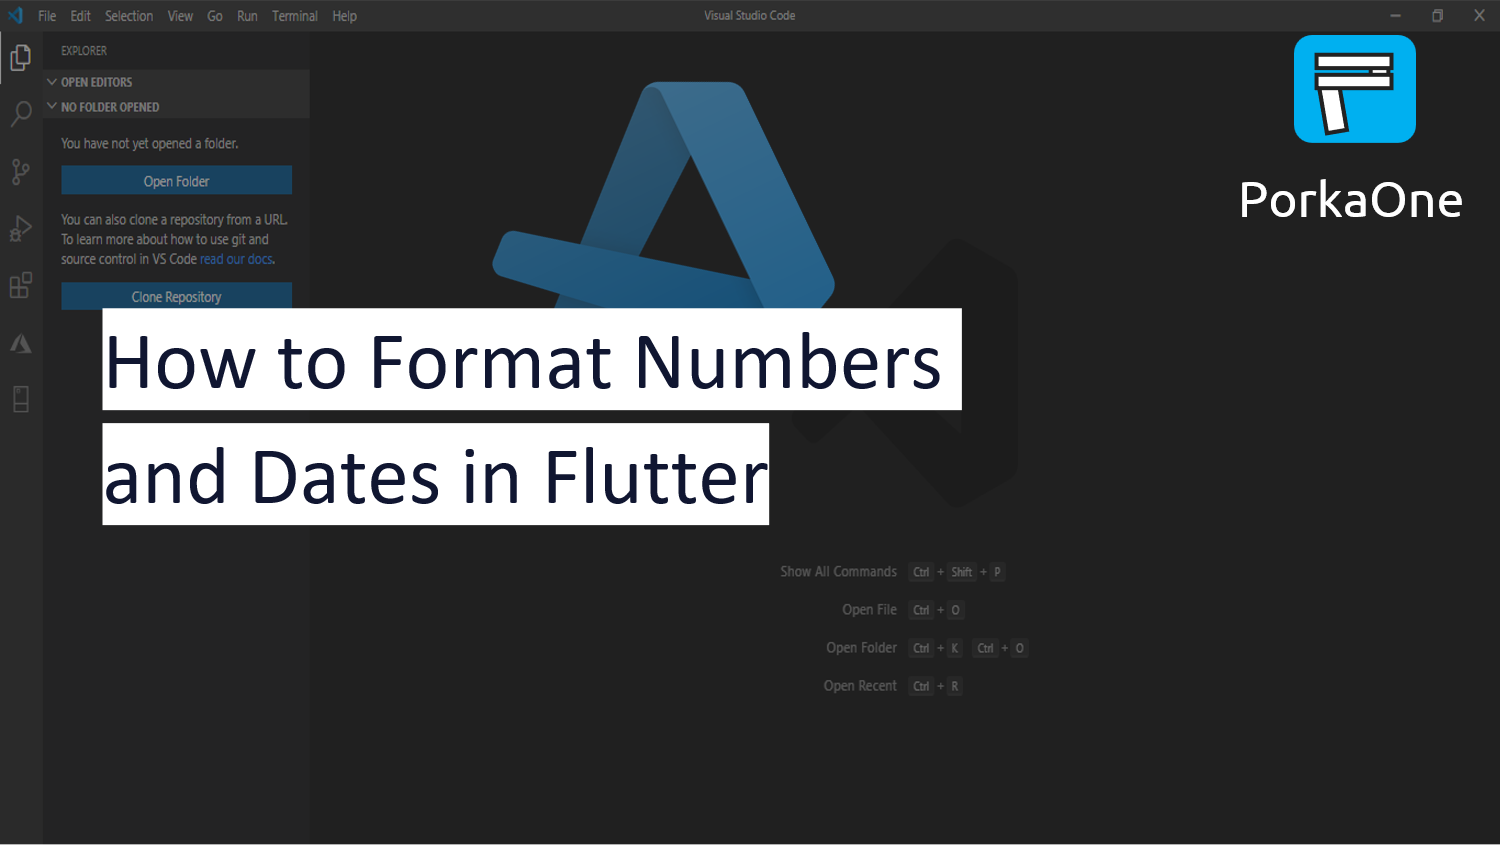Screen dimensions: 1500x845
Task: Open the Run menu
Action: 247,16
